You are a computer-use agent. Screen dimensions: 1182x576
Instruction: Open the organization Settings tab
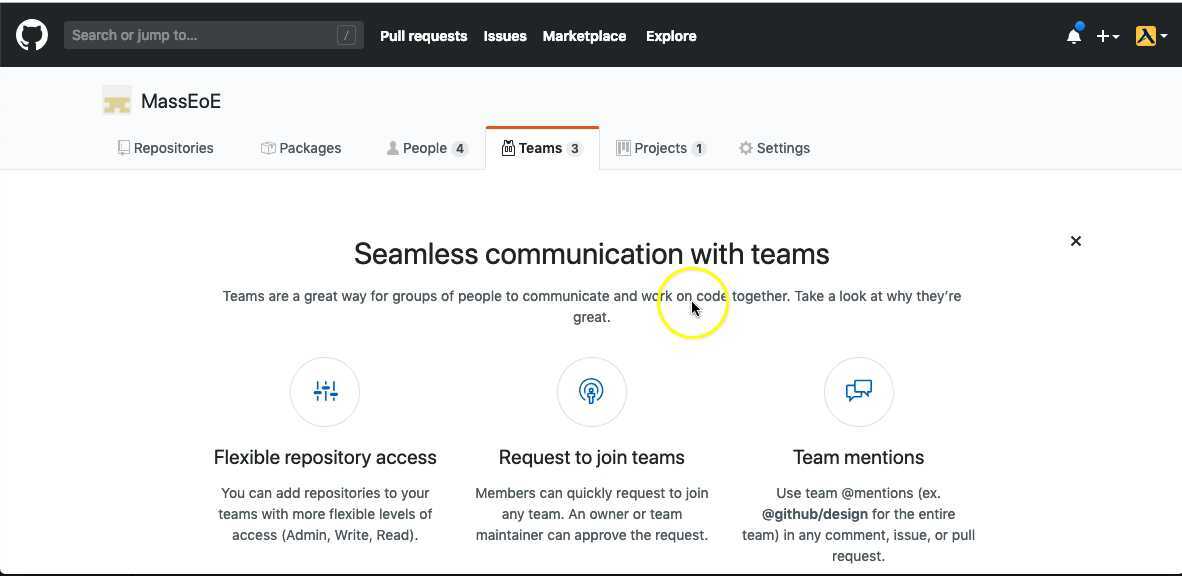point(774,149)
